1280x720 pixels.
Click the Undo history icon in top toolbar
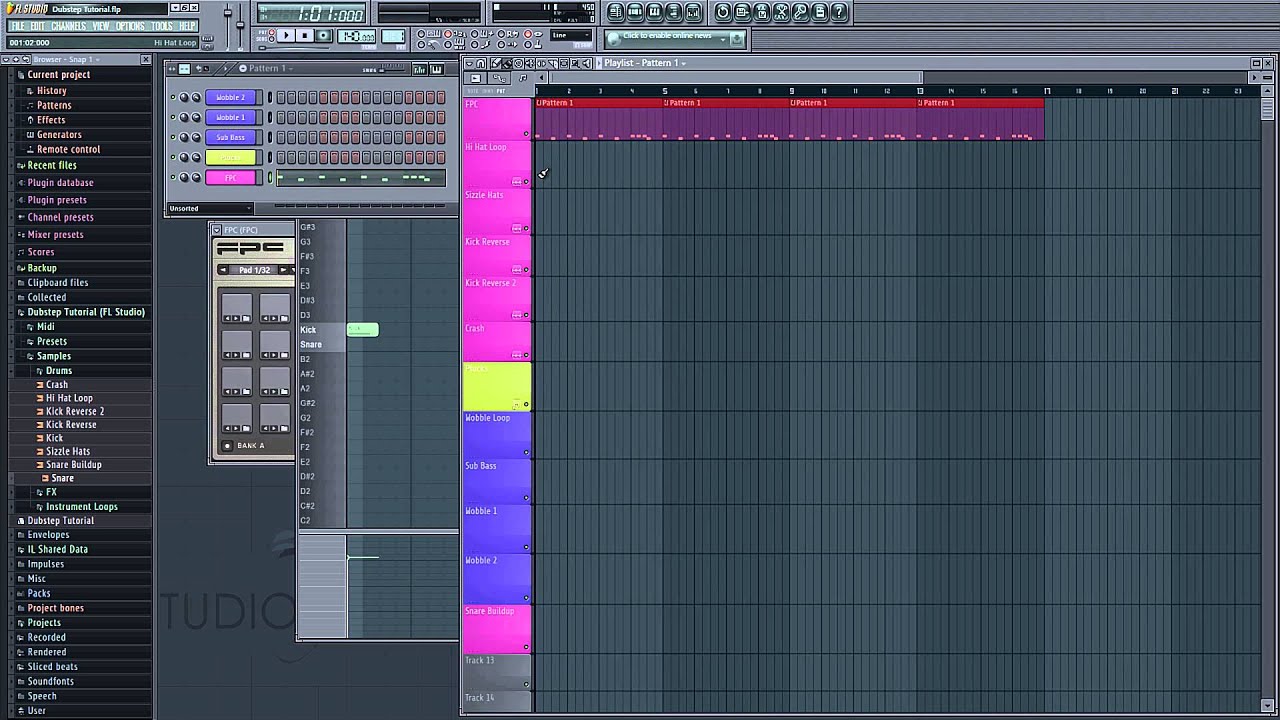722,12
